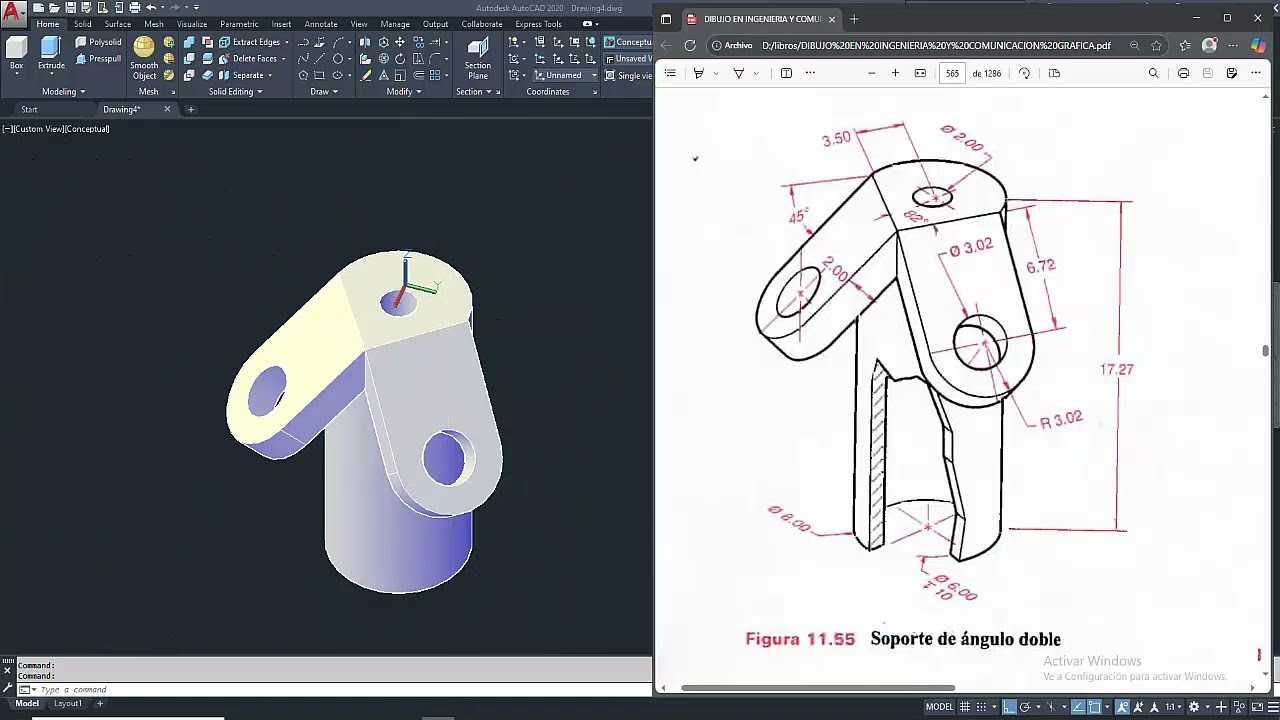This screenshot has width=1280, height=720.
Task: Choose the Polysolid tool
Action: click(x=98, y=42)
